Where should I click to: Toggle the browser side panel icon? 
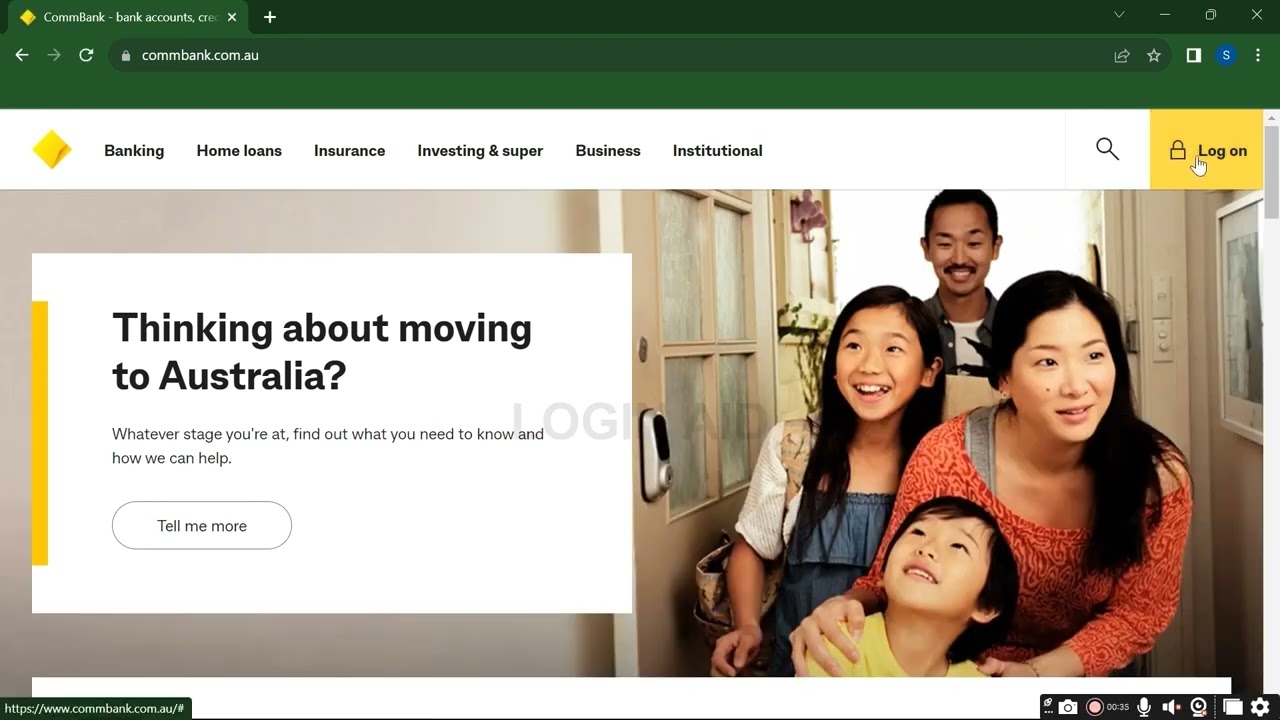pos(1193,56)
